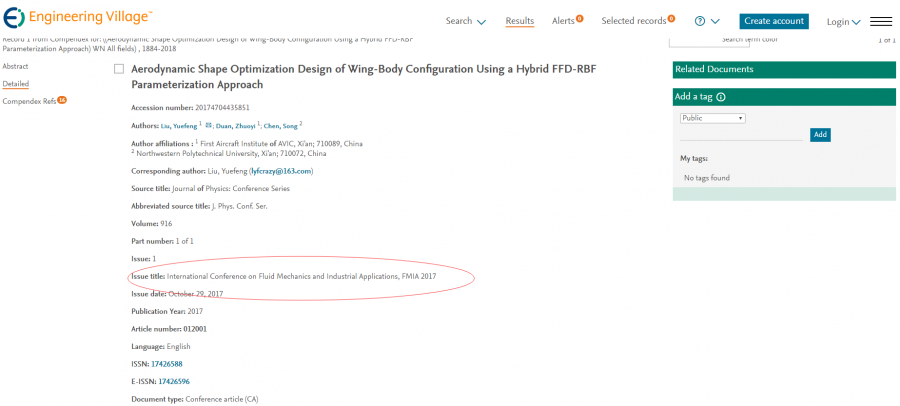This screenshot has width=900, height=406.
Task: Click the Engineering Village logo icon
Action: coord(15,20)
